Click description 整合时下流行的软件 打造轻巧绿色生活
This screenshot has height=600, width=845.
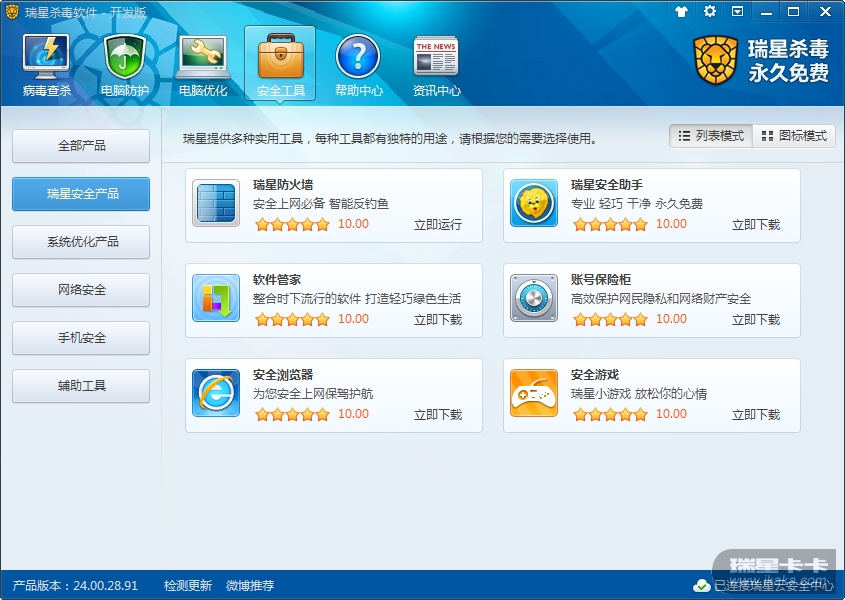357,299
